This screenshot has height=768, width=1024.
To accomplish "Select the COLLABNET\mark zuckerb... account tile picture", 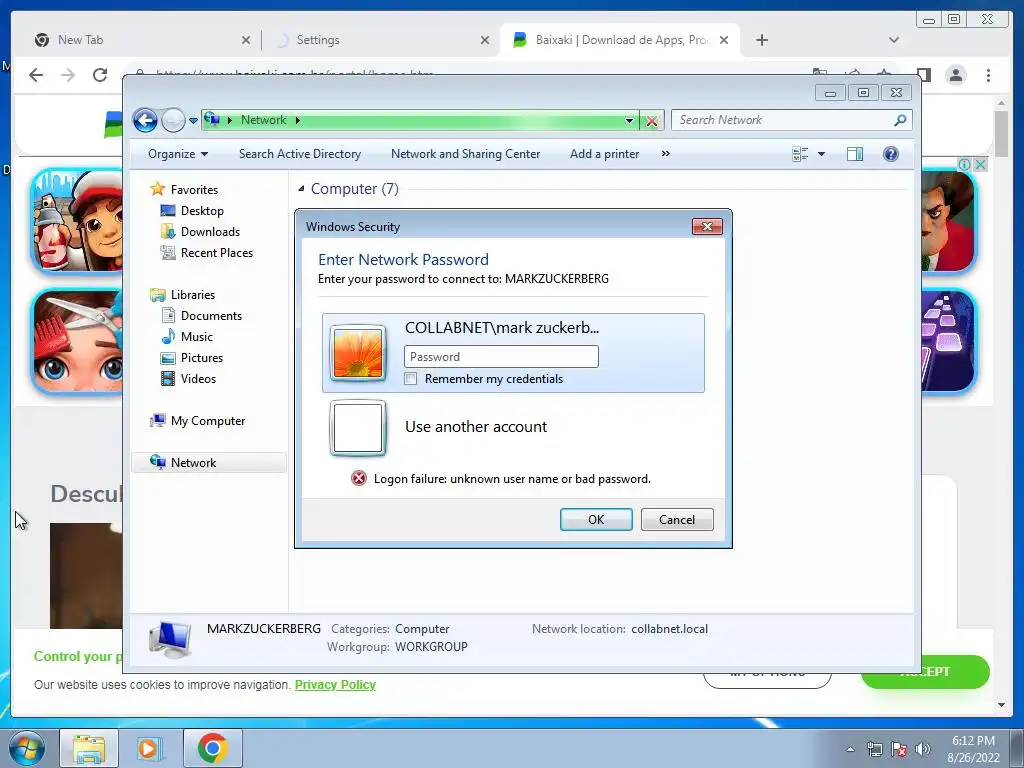I will click(358, 353).
